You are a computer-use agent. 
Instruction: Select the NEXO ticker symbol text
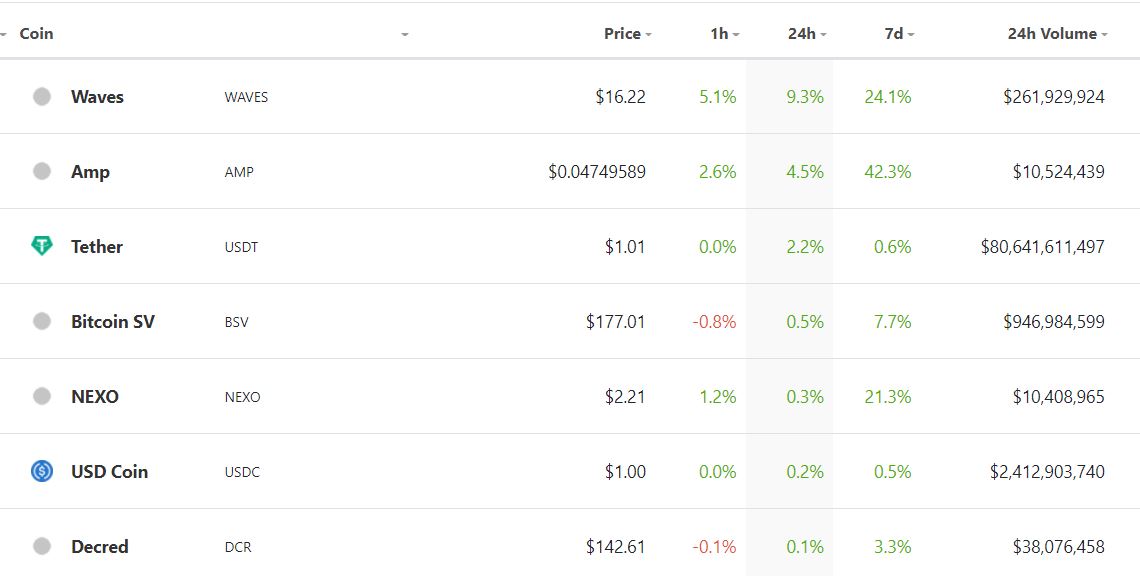[x=242, y=397]
